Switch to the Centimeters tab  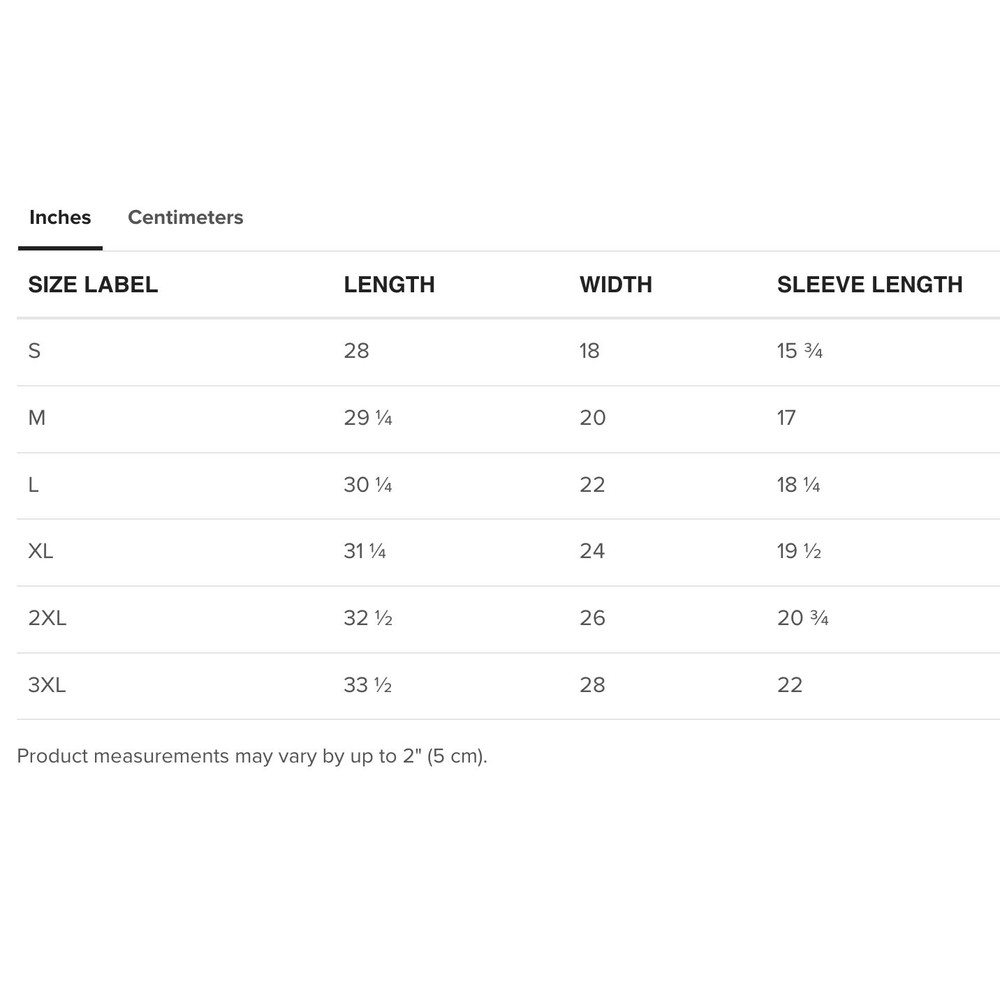click(185, 218)
